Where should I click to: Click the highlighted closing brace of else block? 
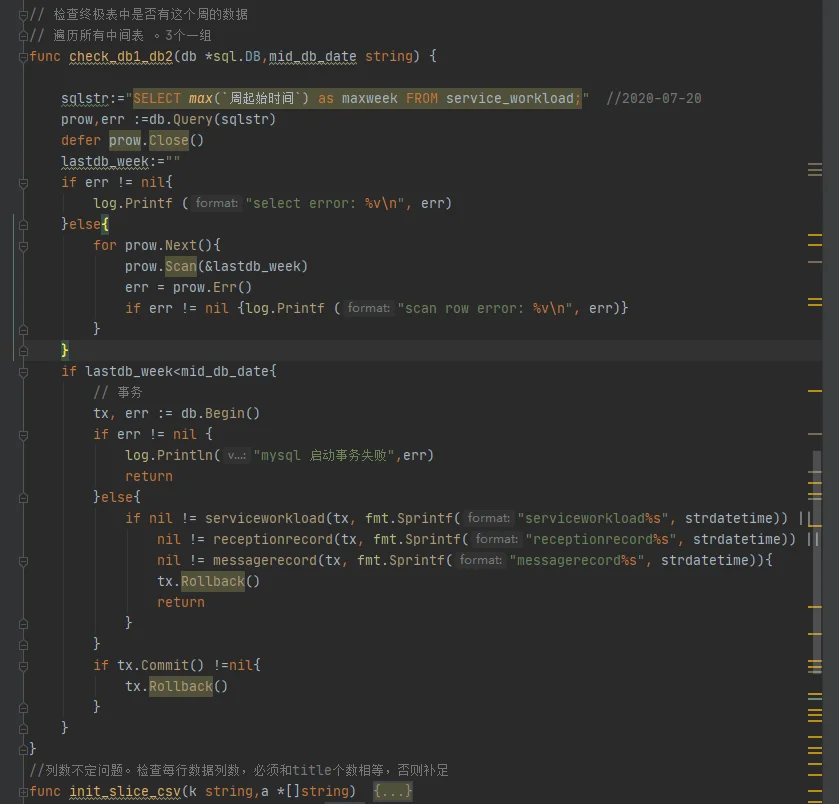[x=65, y=351]
